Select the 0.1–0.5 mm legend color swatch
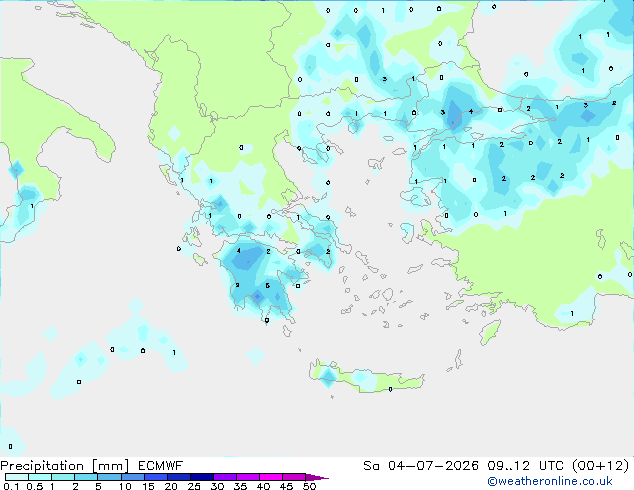This screenshot has height=490, width=634. (17, 477)
